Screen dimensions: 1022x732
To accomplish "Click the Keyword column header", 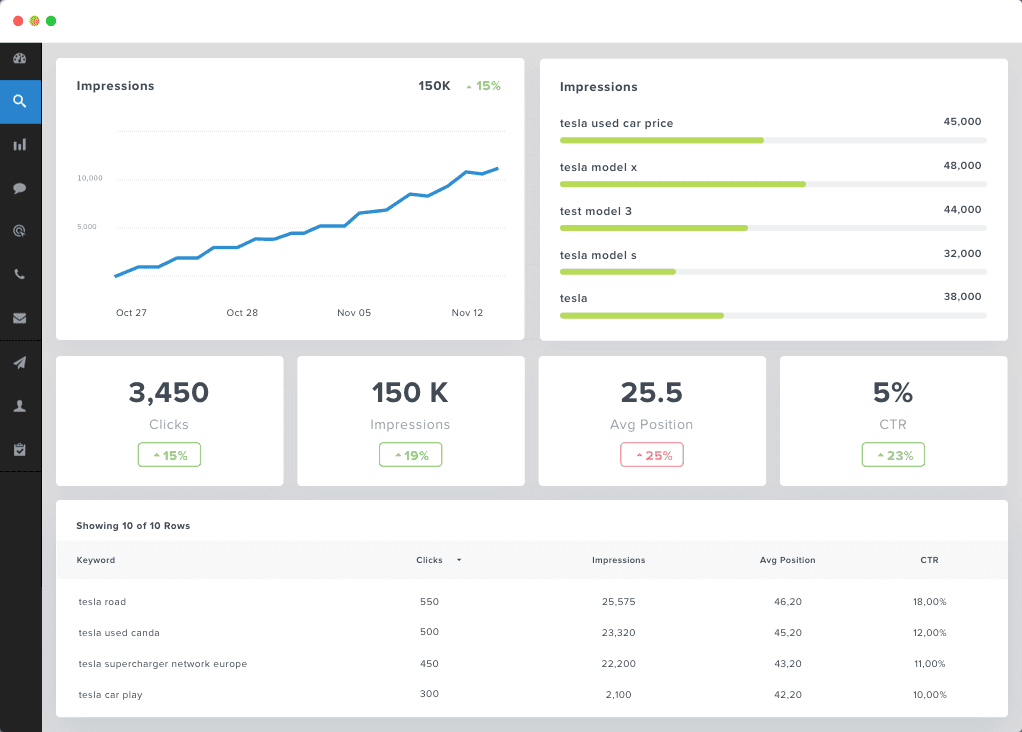I will coord(96,560).
